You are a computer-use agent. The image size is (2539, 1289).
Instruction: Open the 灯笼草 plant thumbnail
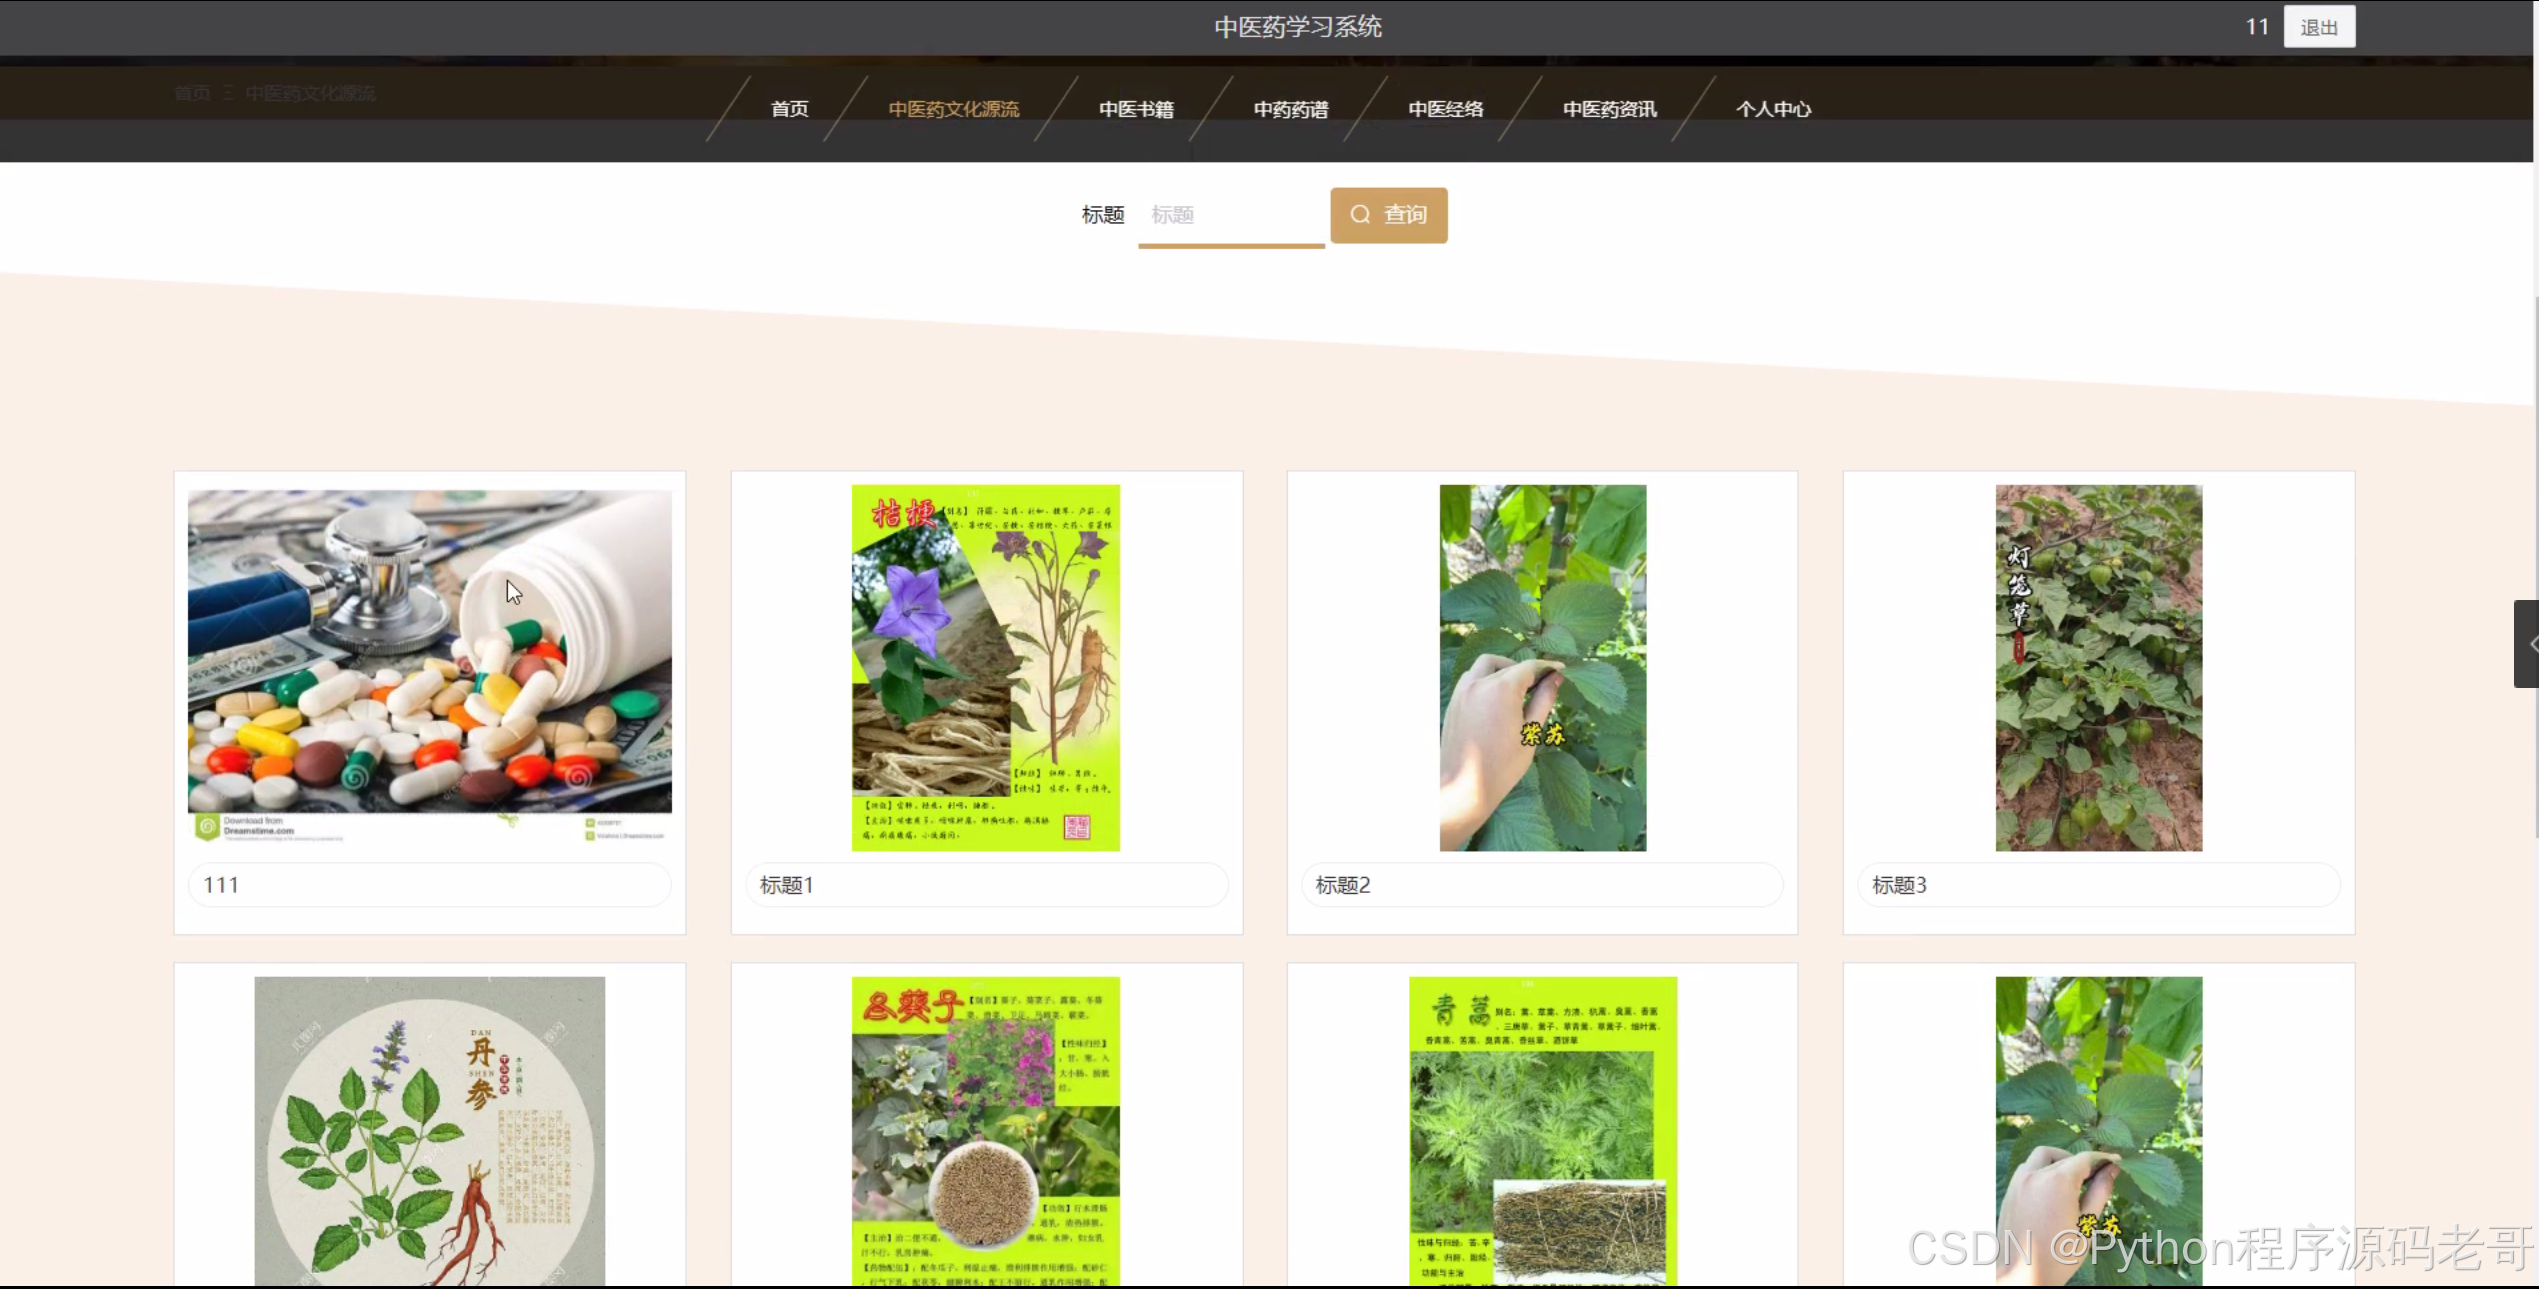click(x=2098, y=668)
